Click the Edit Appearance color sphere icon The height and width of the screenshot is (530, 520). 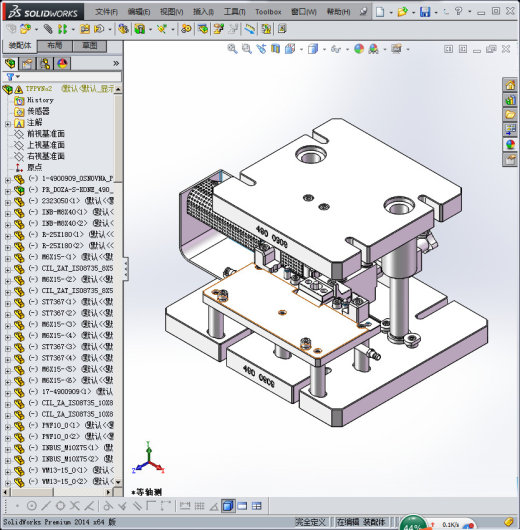(x=359, y=49)
